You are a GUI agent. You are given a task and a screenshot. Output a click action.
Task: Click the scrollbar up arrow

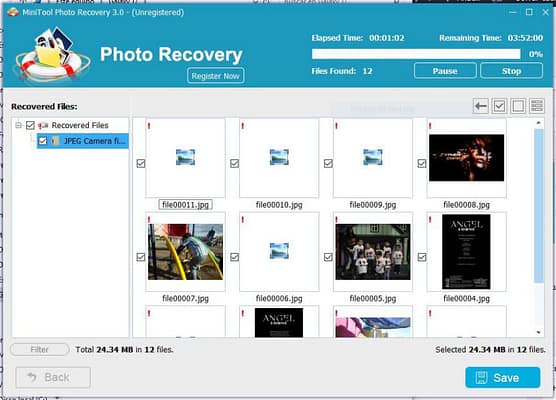pyautogui.click(x=539, y=123)
